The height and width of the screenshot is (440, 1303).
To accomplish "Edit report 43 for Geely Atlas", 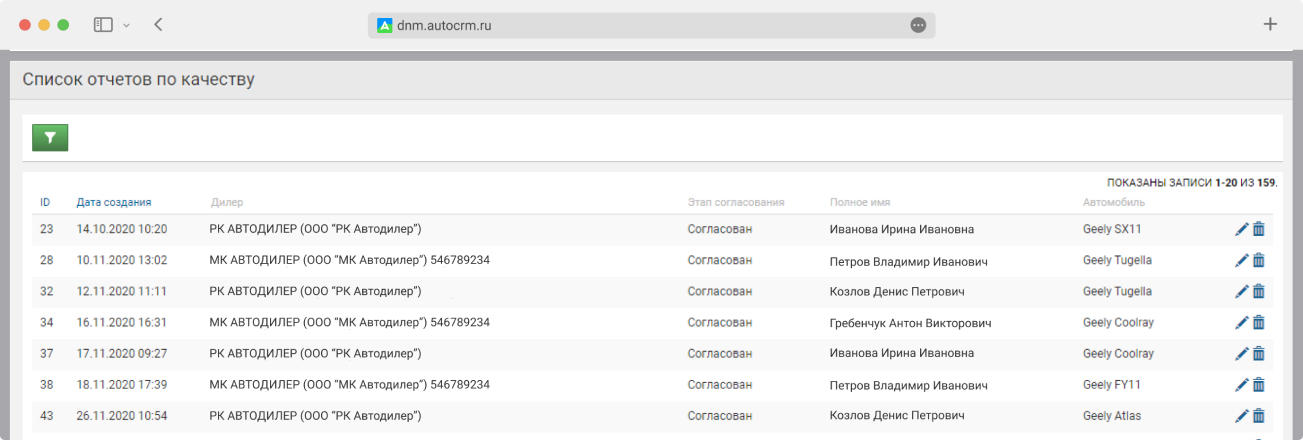I will tap(1241, 416).
